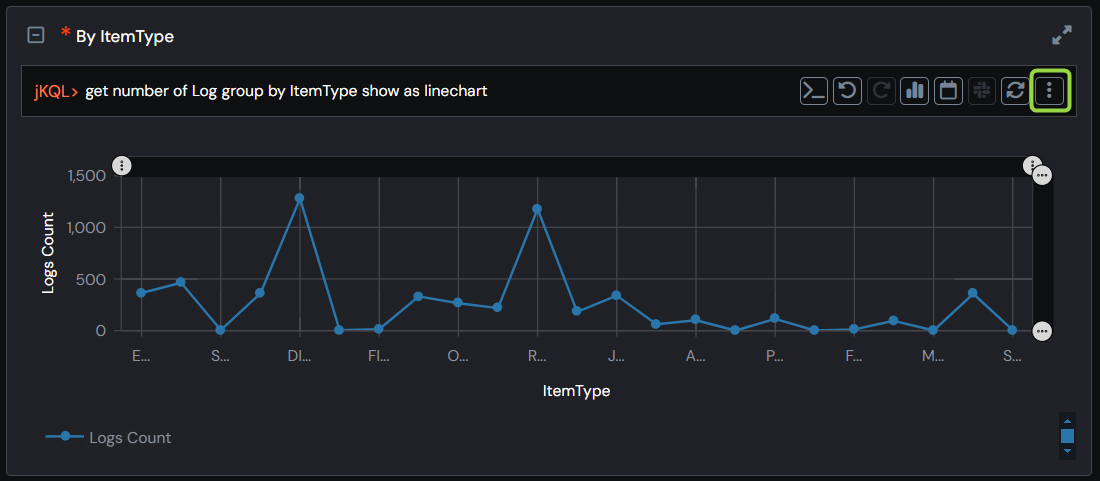Viewport: 1100px width, 481px height.
Task: Click the legend scroll up arrow
Action: click(x=1067, y=421)
